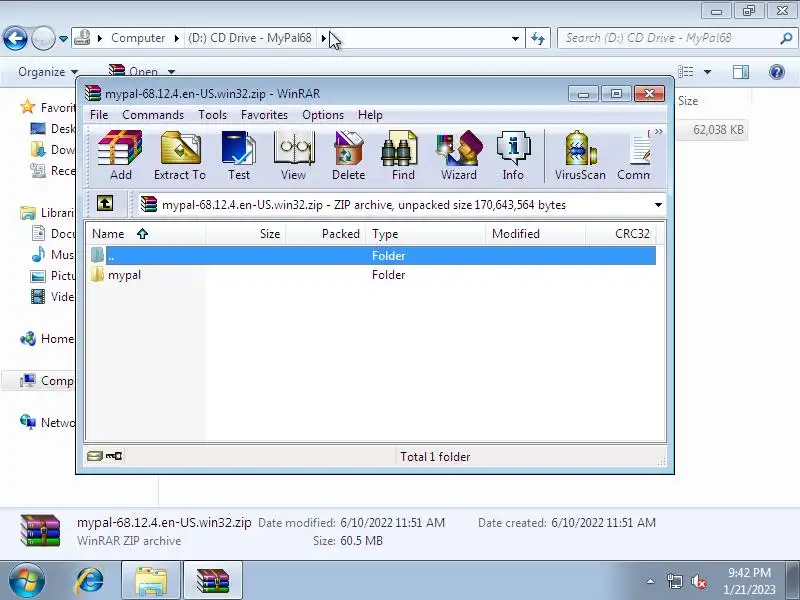Viewport: 800px width, 600px height.
Task: Sort Explorer files by Size column
Action: (x=688, y=101)
